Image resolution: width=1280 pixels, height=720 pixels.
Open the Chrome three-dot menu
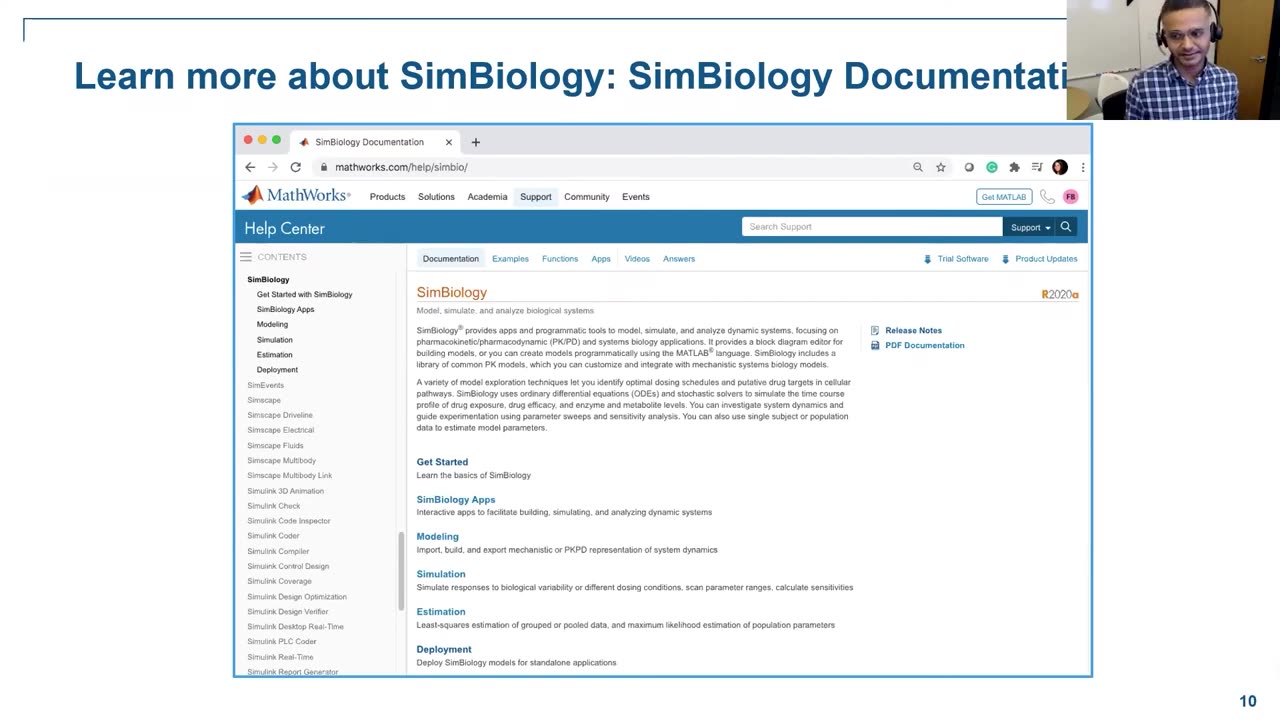click(x=1082, y=167)
